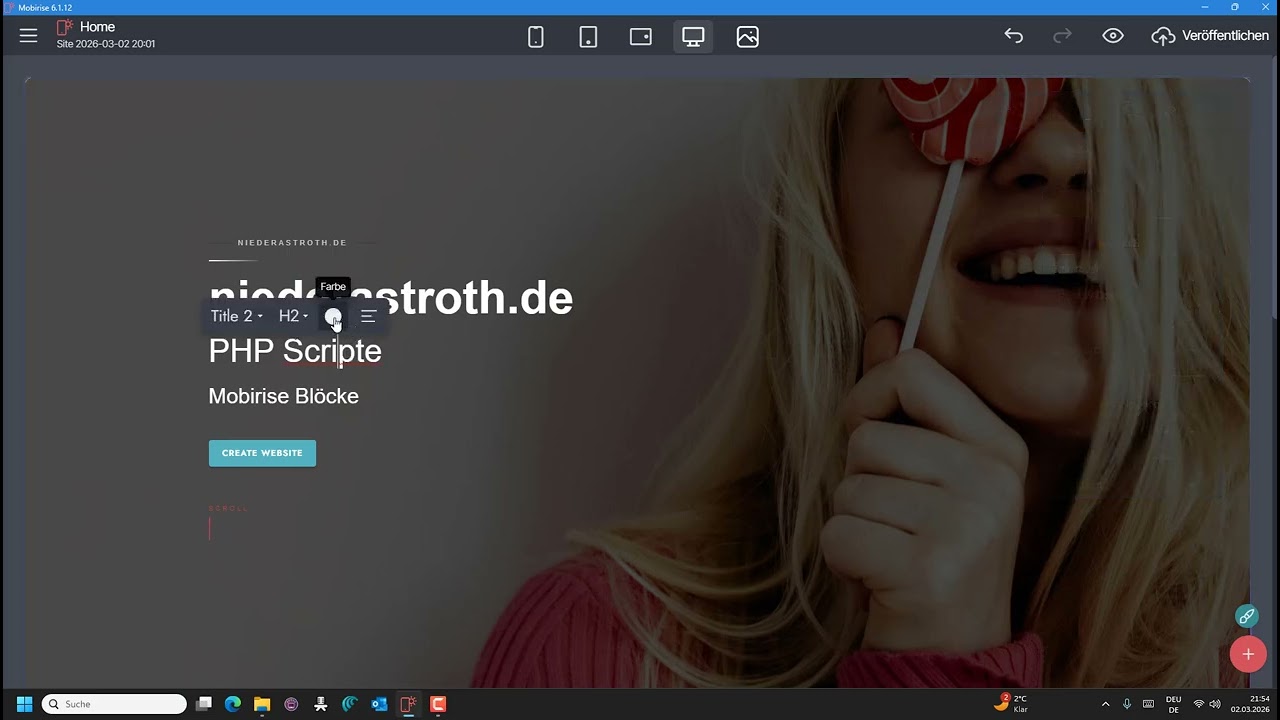The width and height of the screenshot is (1280, 720).
Task: Open the text alignment options
Action: pos(368,316)
